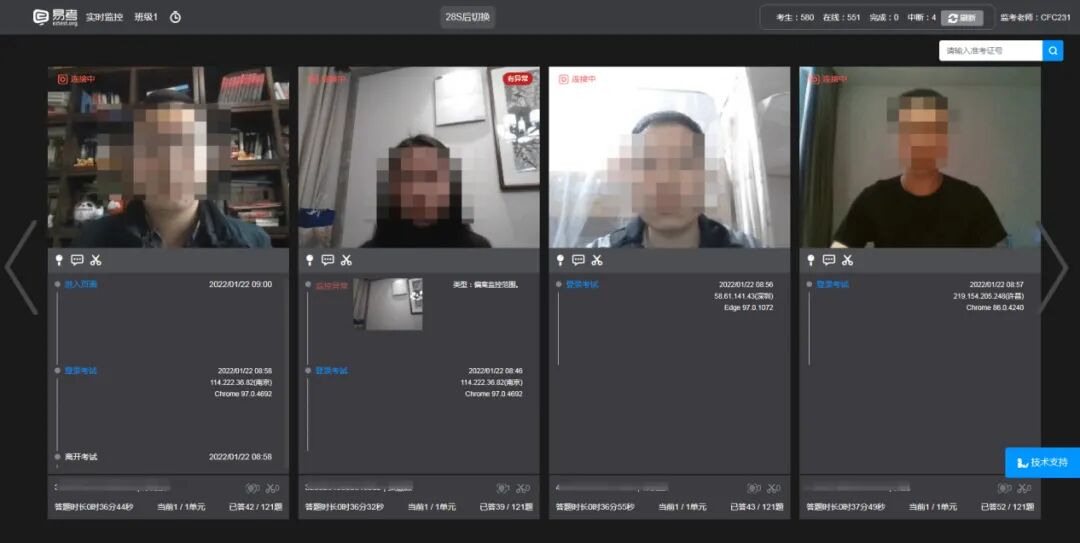The width and height of the screenshot is (1080, 543).
Task: Click scissors icon under the bookshelf video
Action: [x=96, y=260]
